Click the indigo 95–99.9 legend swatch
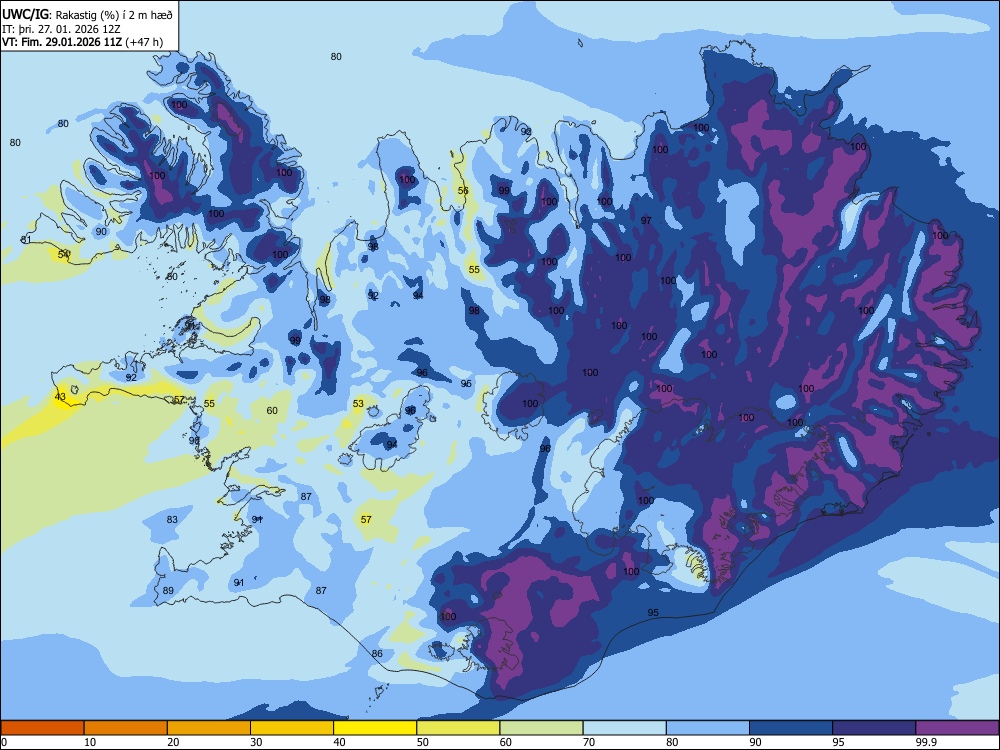 (x=874, y=728)
